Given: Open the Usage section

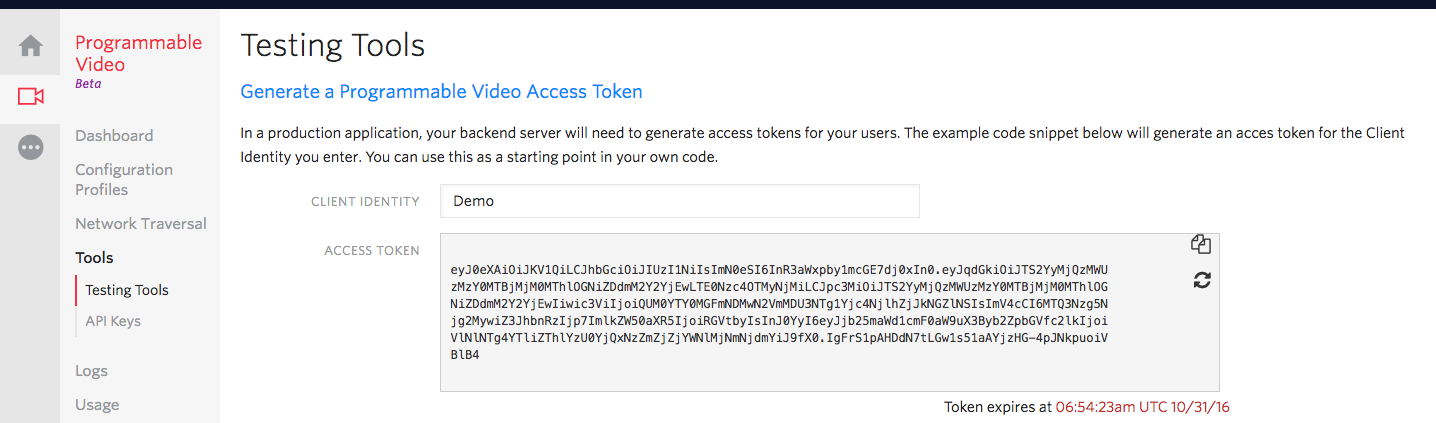Looking at the screenshot, I should coord(97,405).
